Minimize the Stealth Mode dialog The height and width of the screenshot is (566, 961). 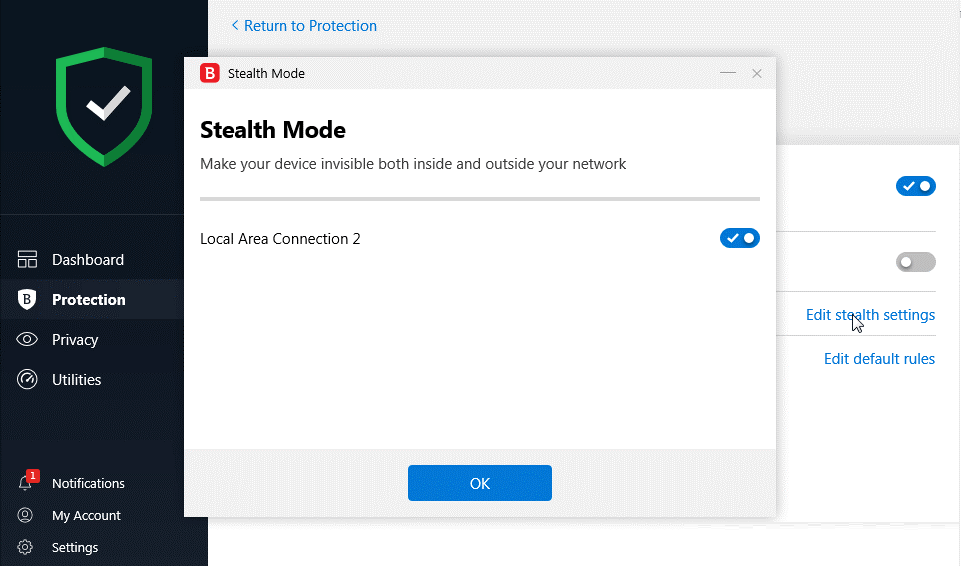728,74
